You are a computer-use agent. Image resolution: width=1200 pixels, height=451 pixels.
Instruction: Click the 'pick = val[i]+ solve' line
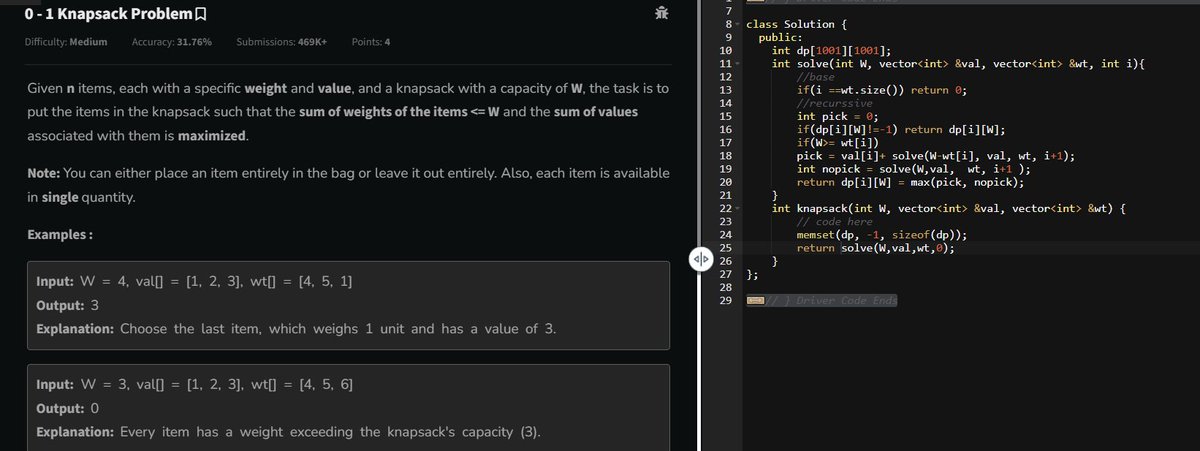point(936,156)
